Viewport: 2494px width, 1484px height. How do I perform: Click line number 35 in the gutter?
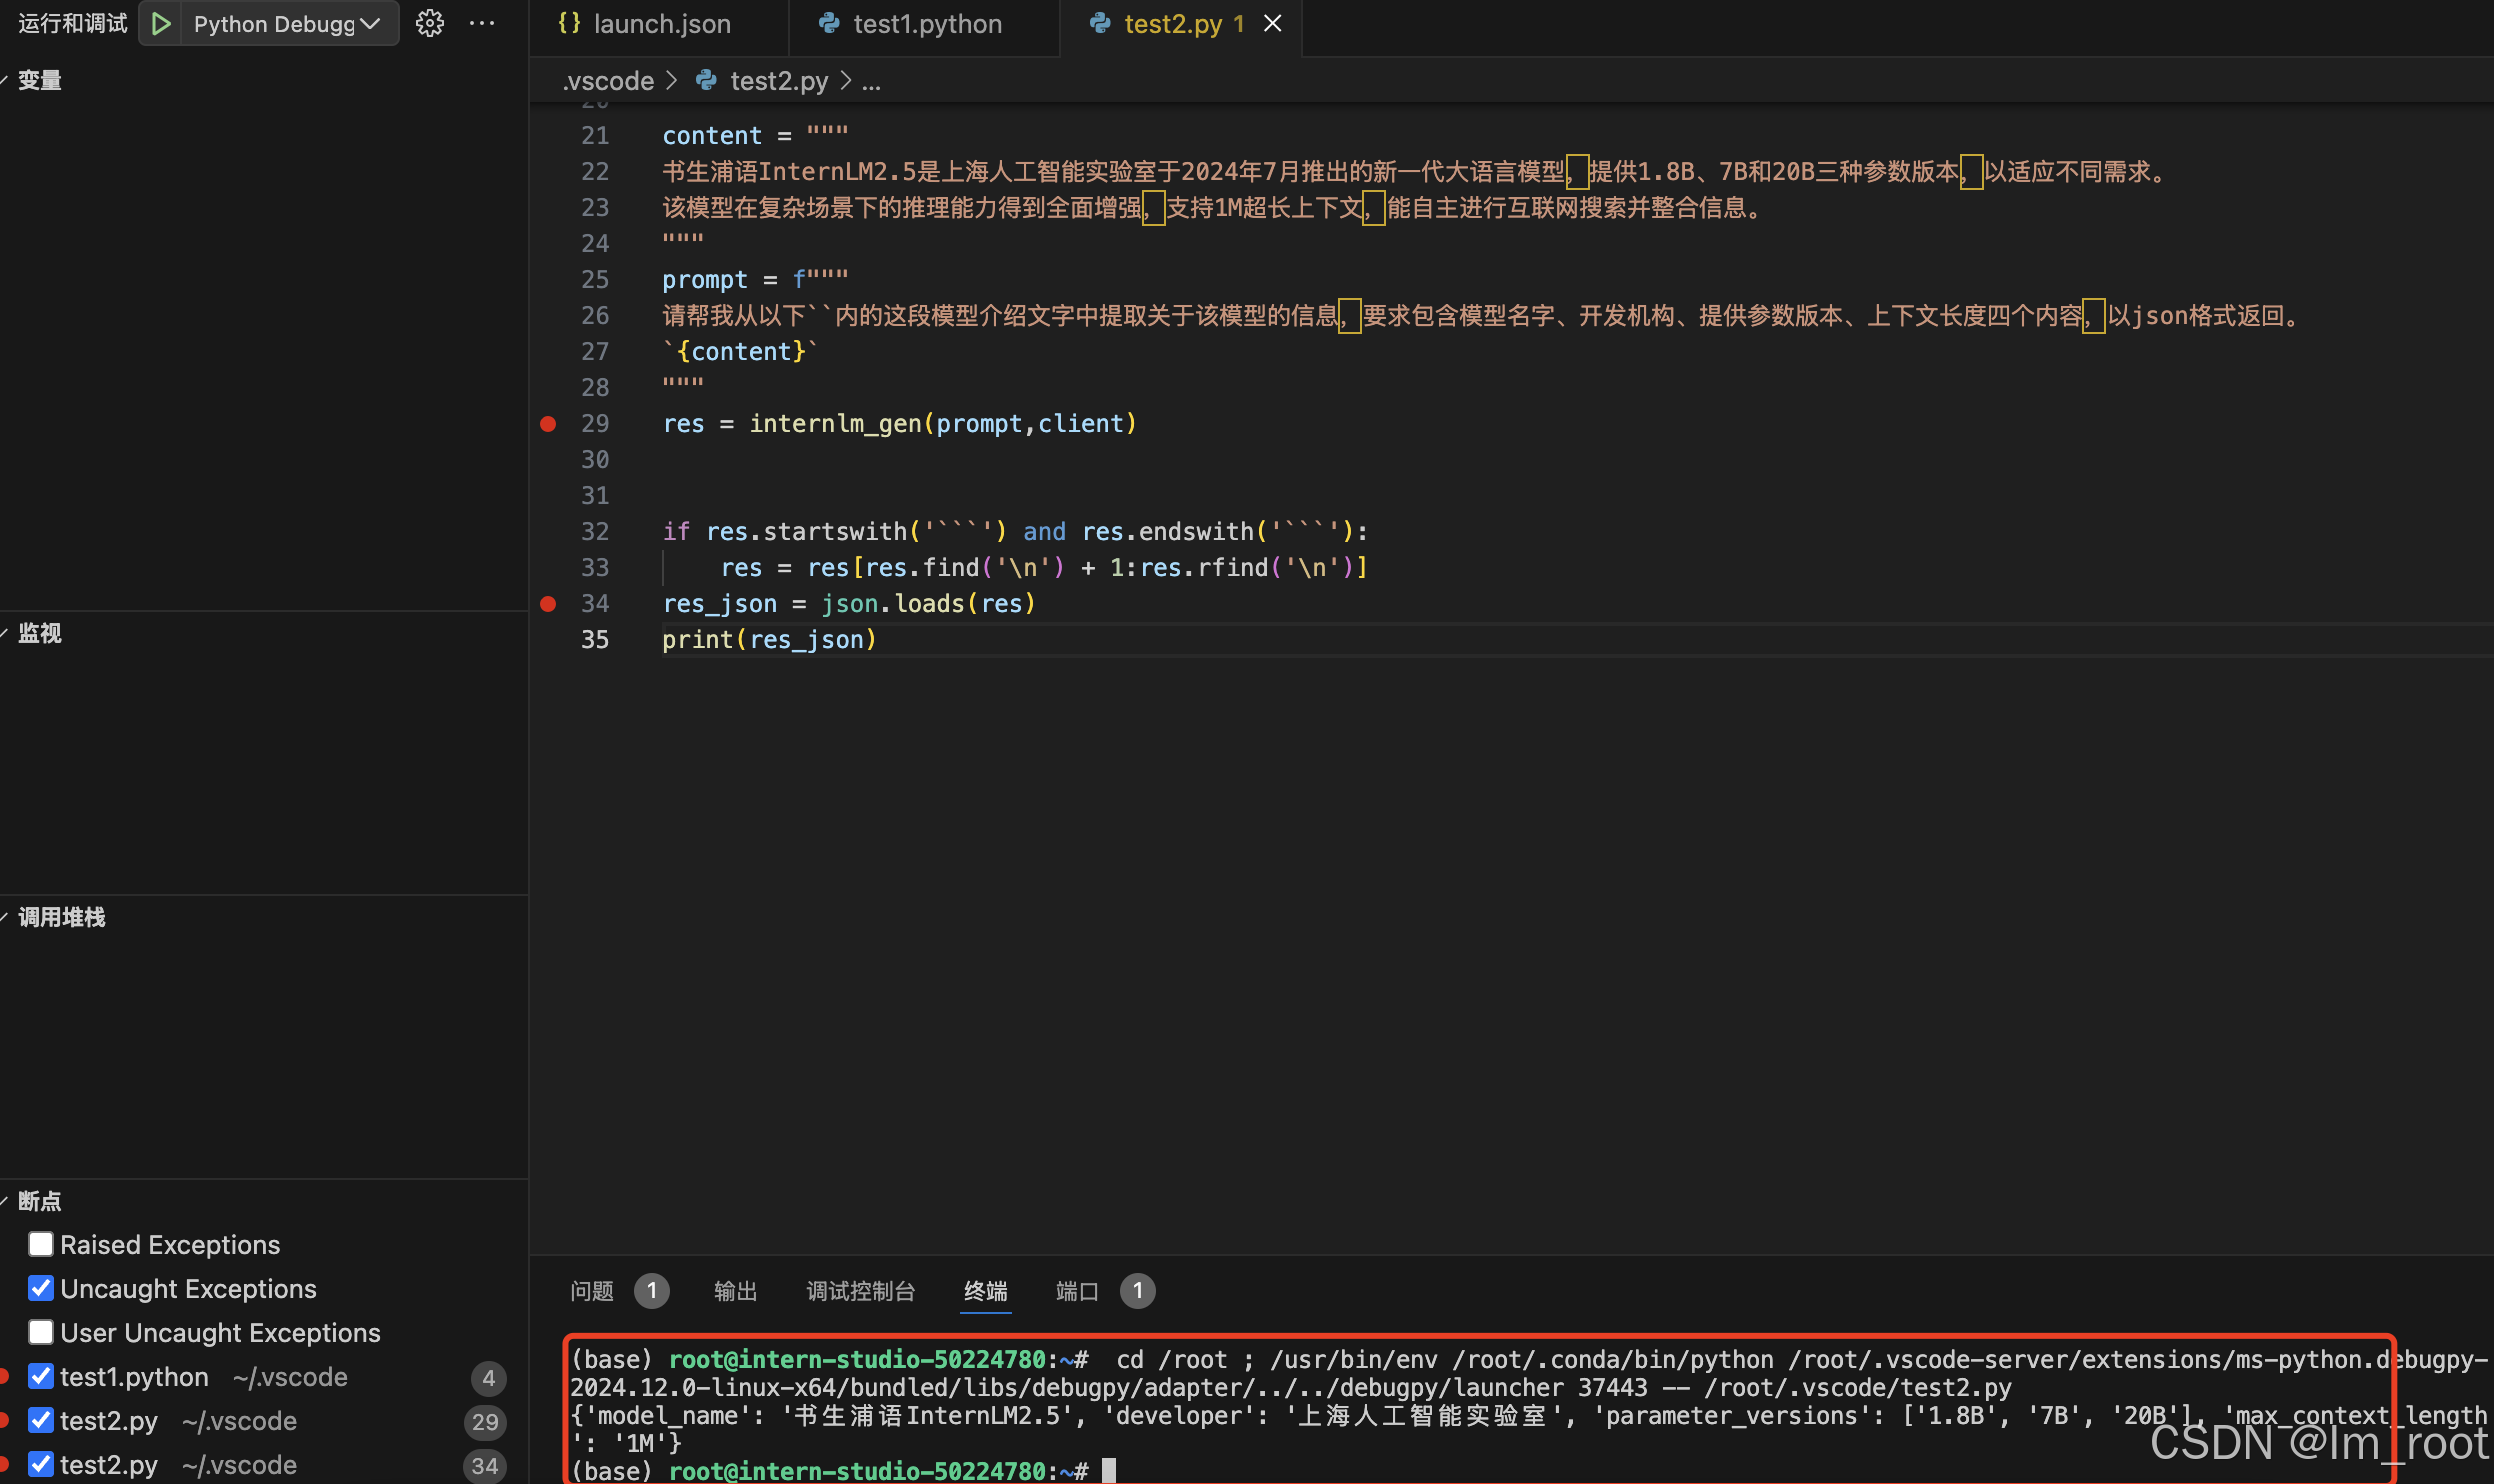coord(595,639)
